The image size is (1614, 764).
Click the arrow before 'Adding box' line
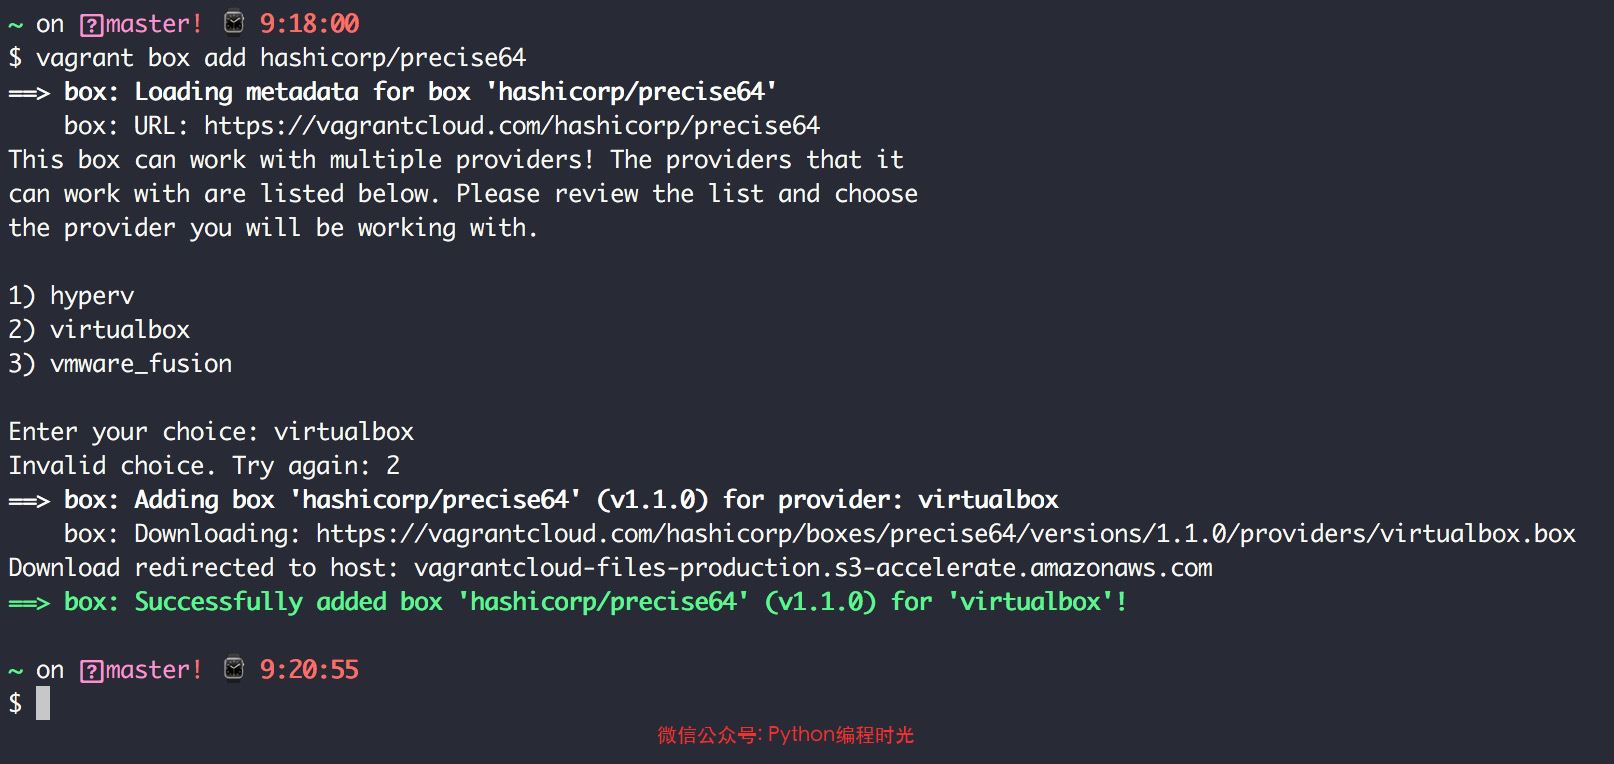point(29,501)
